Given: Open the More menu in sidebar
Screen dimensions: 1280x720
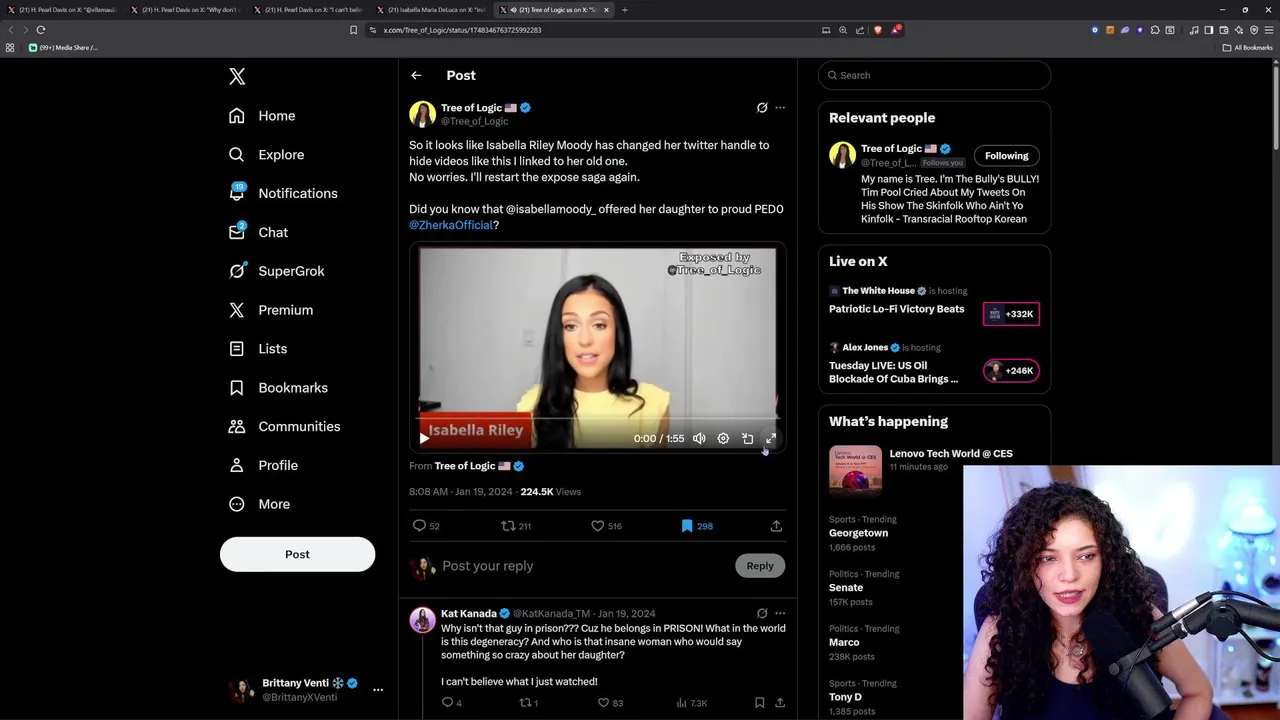Looking at the screenshot, I should (259, 504).
